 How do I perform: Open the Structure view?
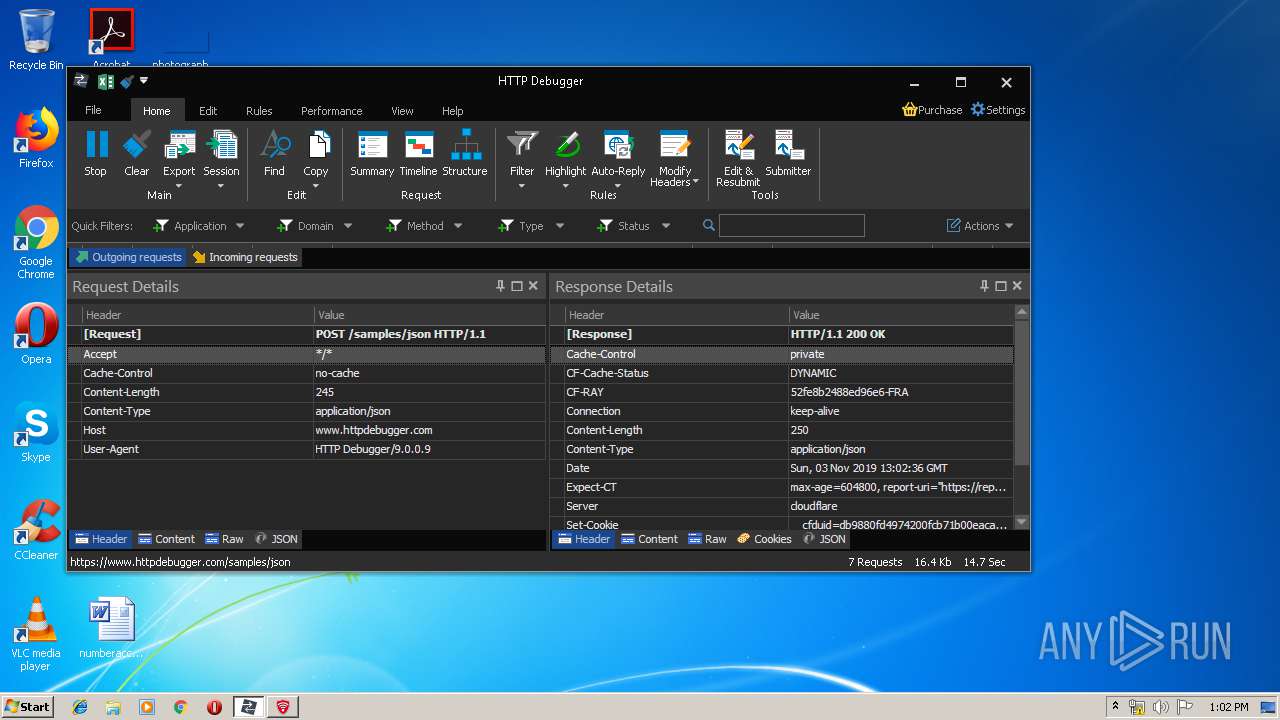[465, 154]
